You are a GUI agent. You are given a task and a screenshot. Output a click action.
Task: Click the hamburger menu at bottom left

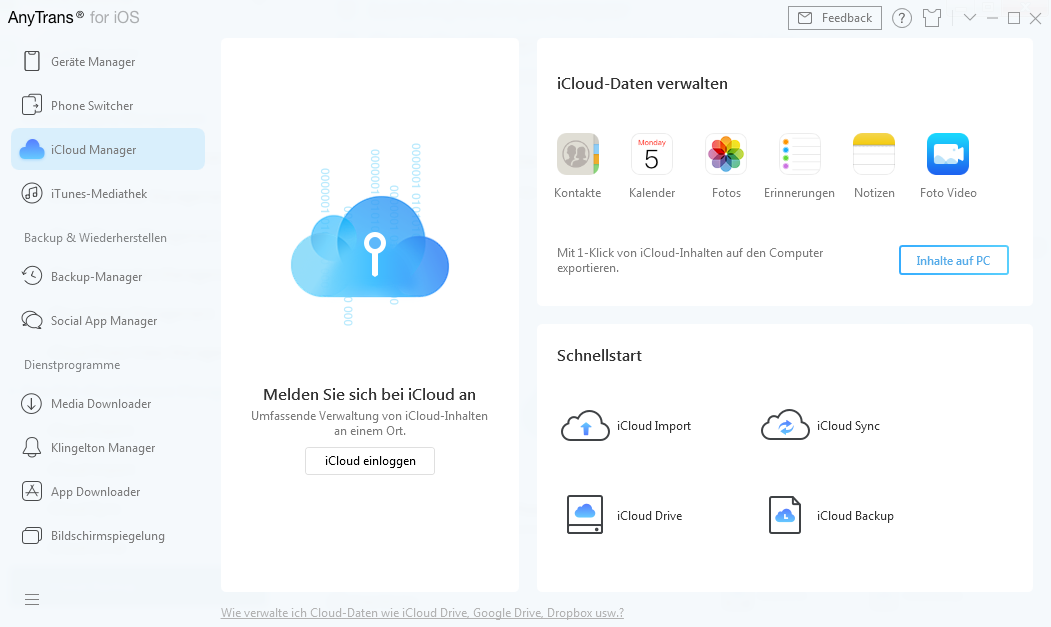click(x=31, y=599)
